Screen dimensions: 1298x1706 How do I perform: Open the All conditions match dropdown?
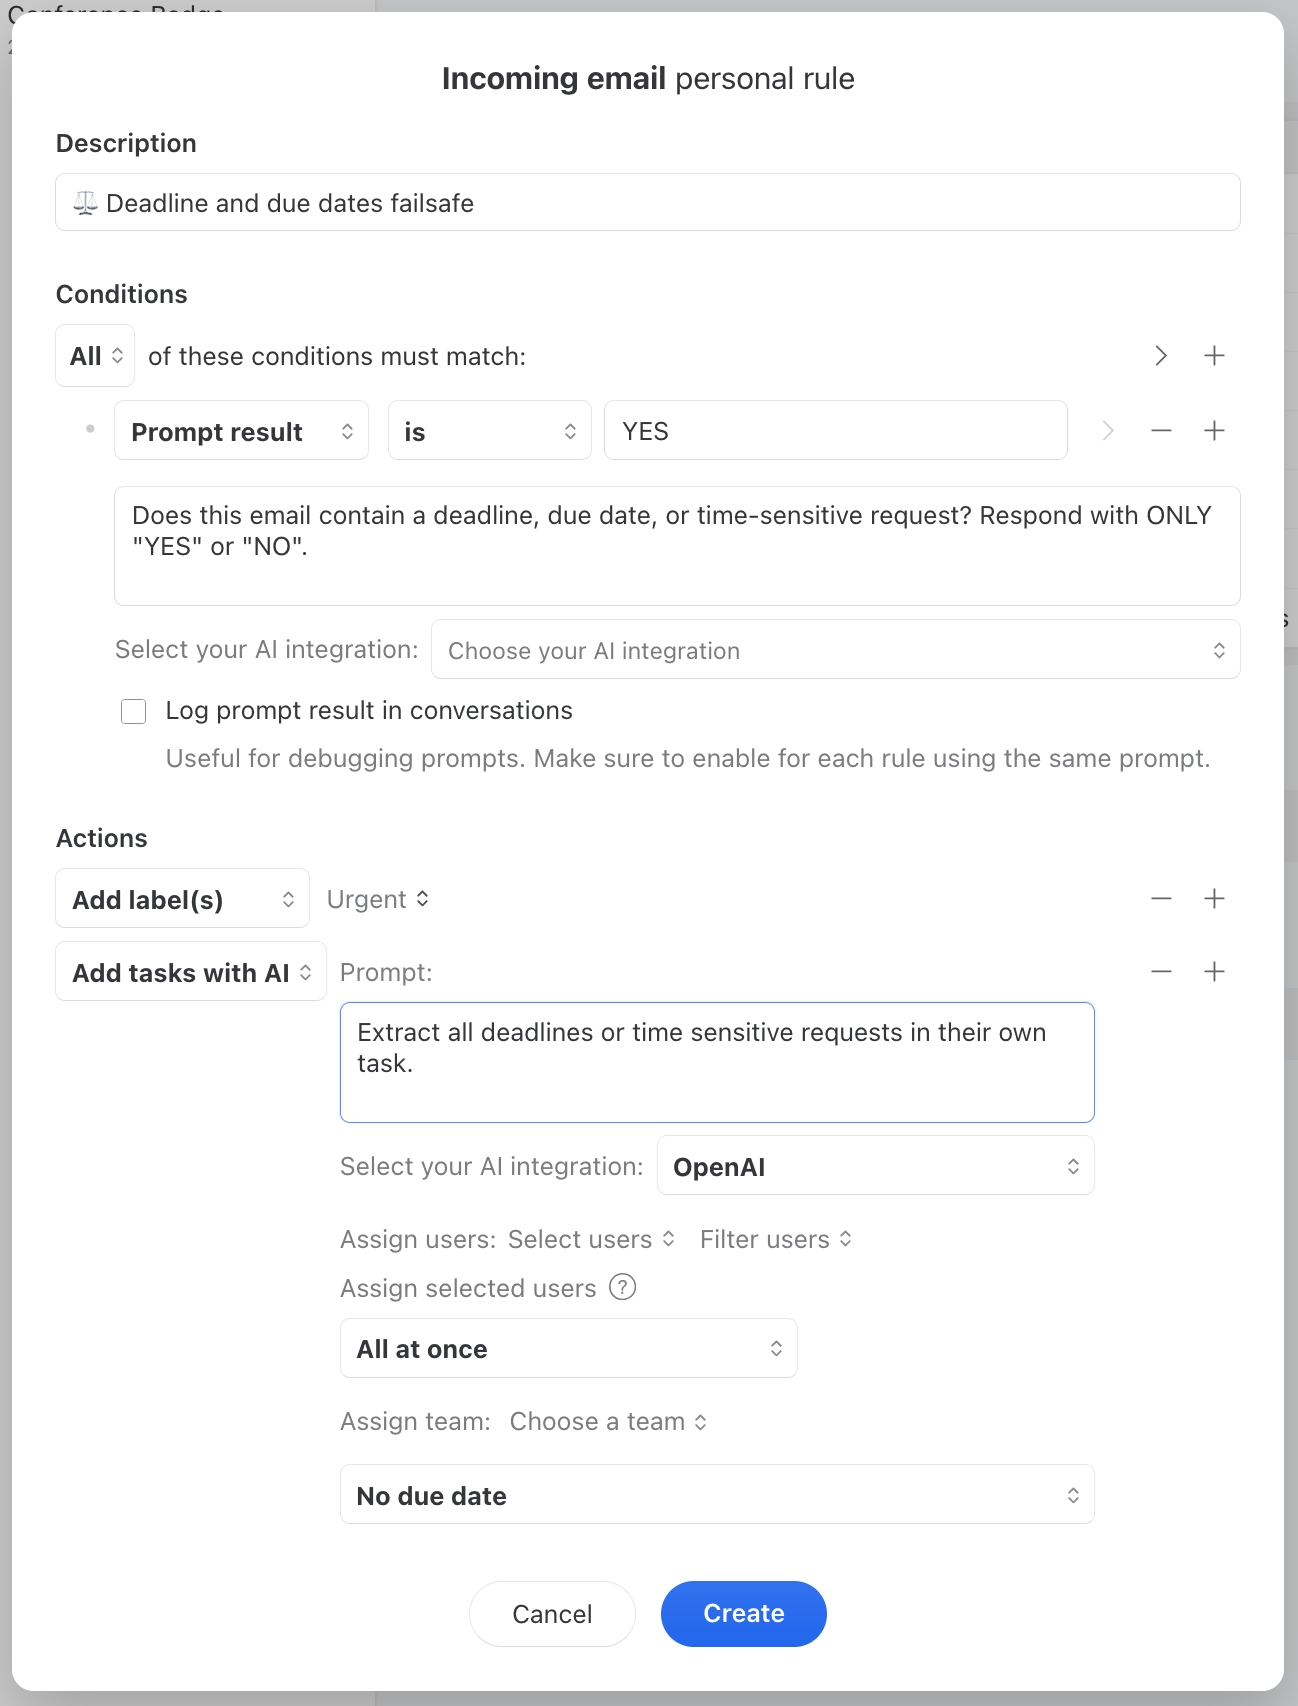coord(94,355)
